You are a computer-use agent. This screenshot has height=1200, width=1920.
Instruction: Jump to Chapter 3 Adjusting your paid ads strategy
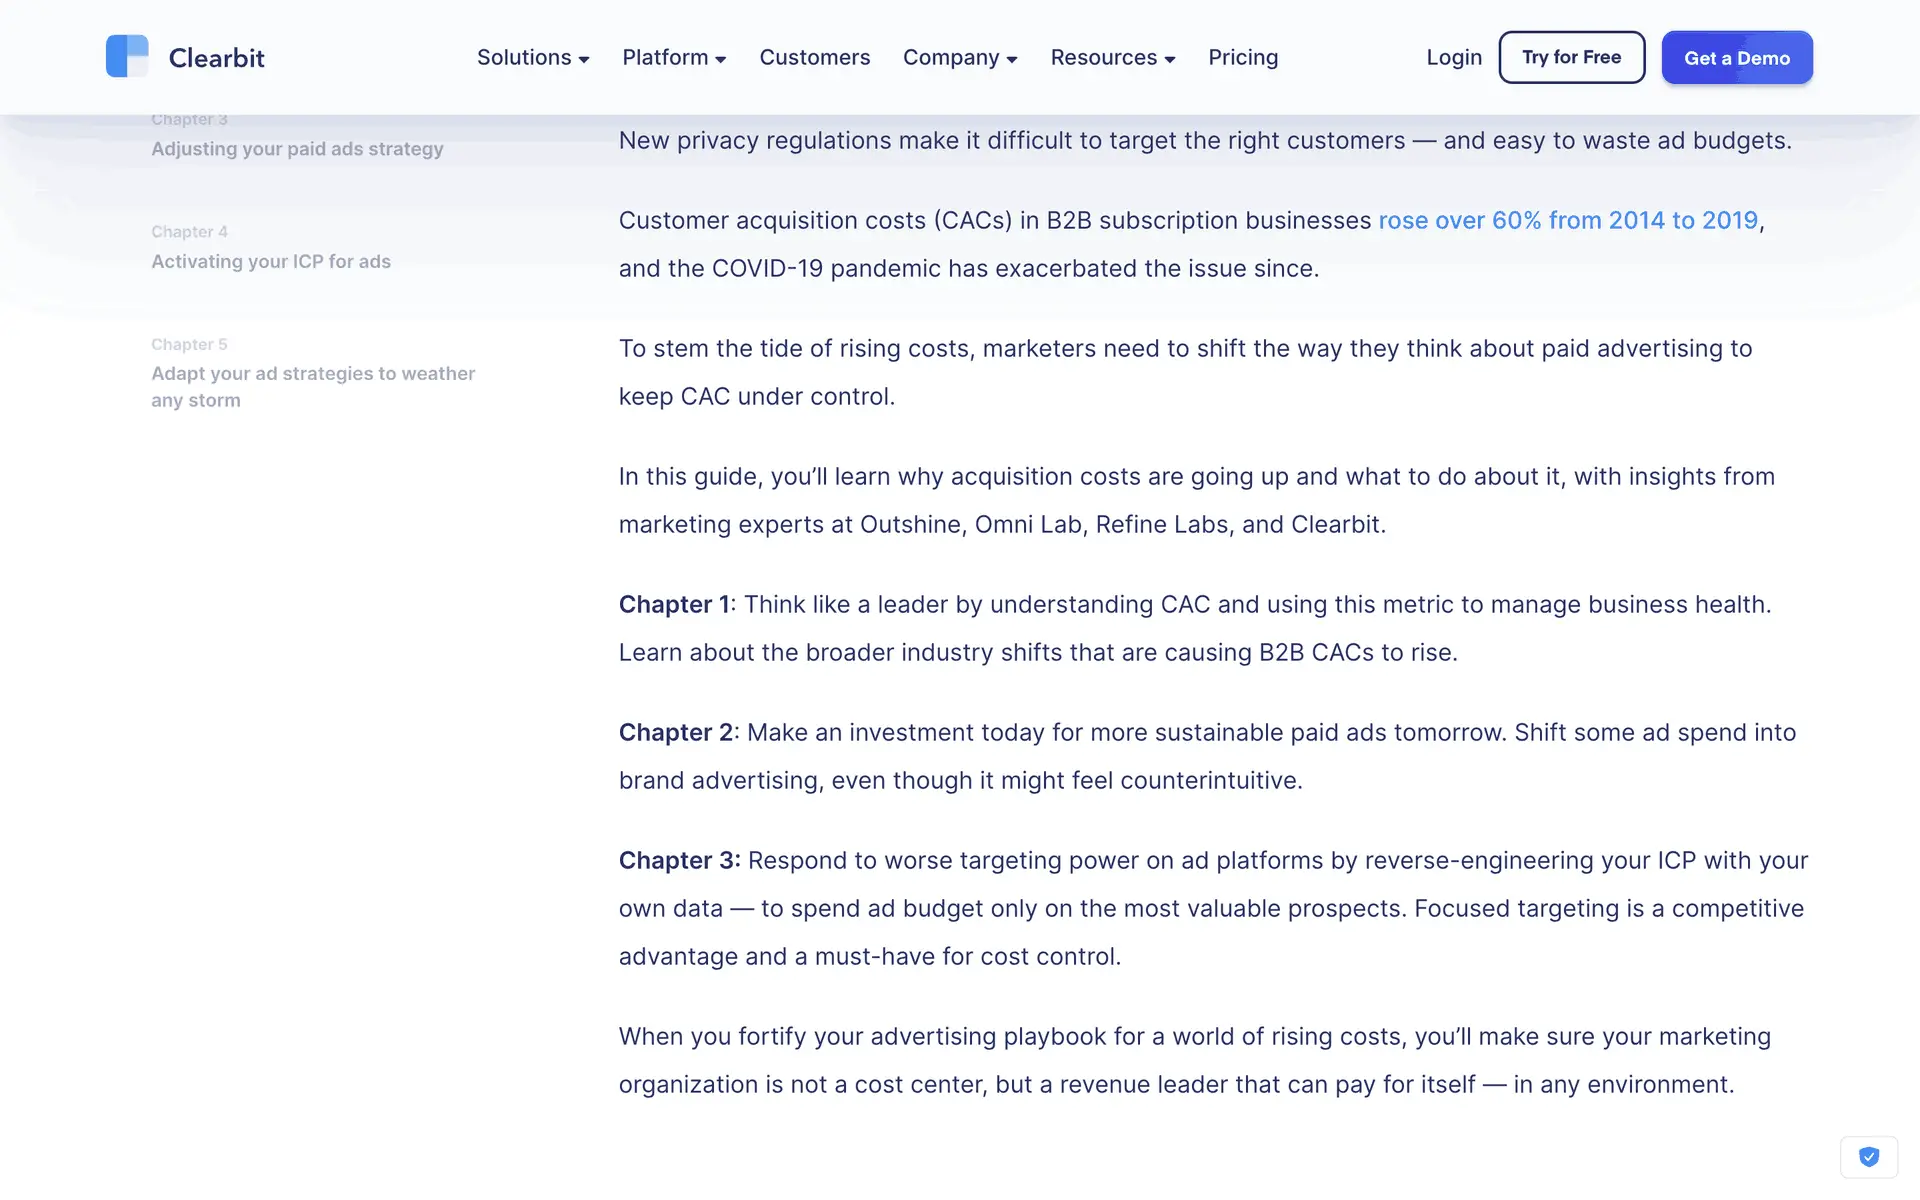tap(297, 148)
